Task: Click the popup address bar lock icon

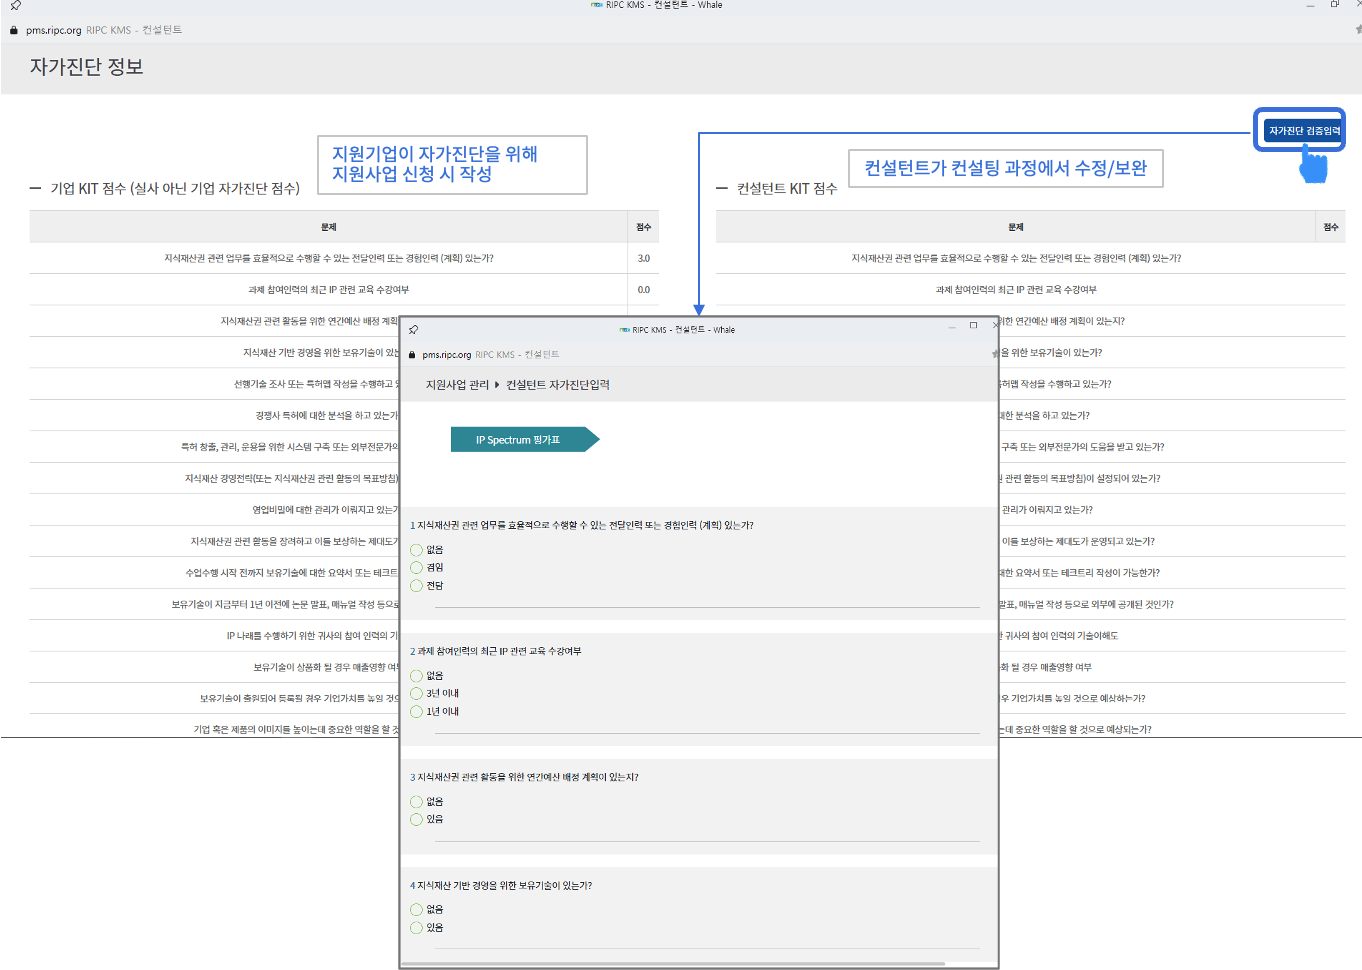Action: pyautogui.click(x=411, y=355)
